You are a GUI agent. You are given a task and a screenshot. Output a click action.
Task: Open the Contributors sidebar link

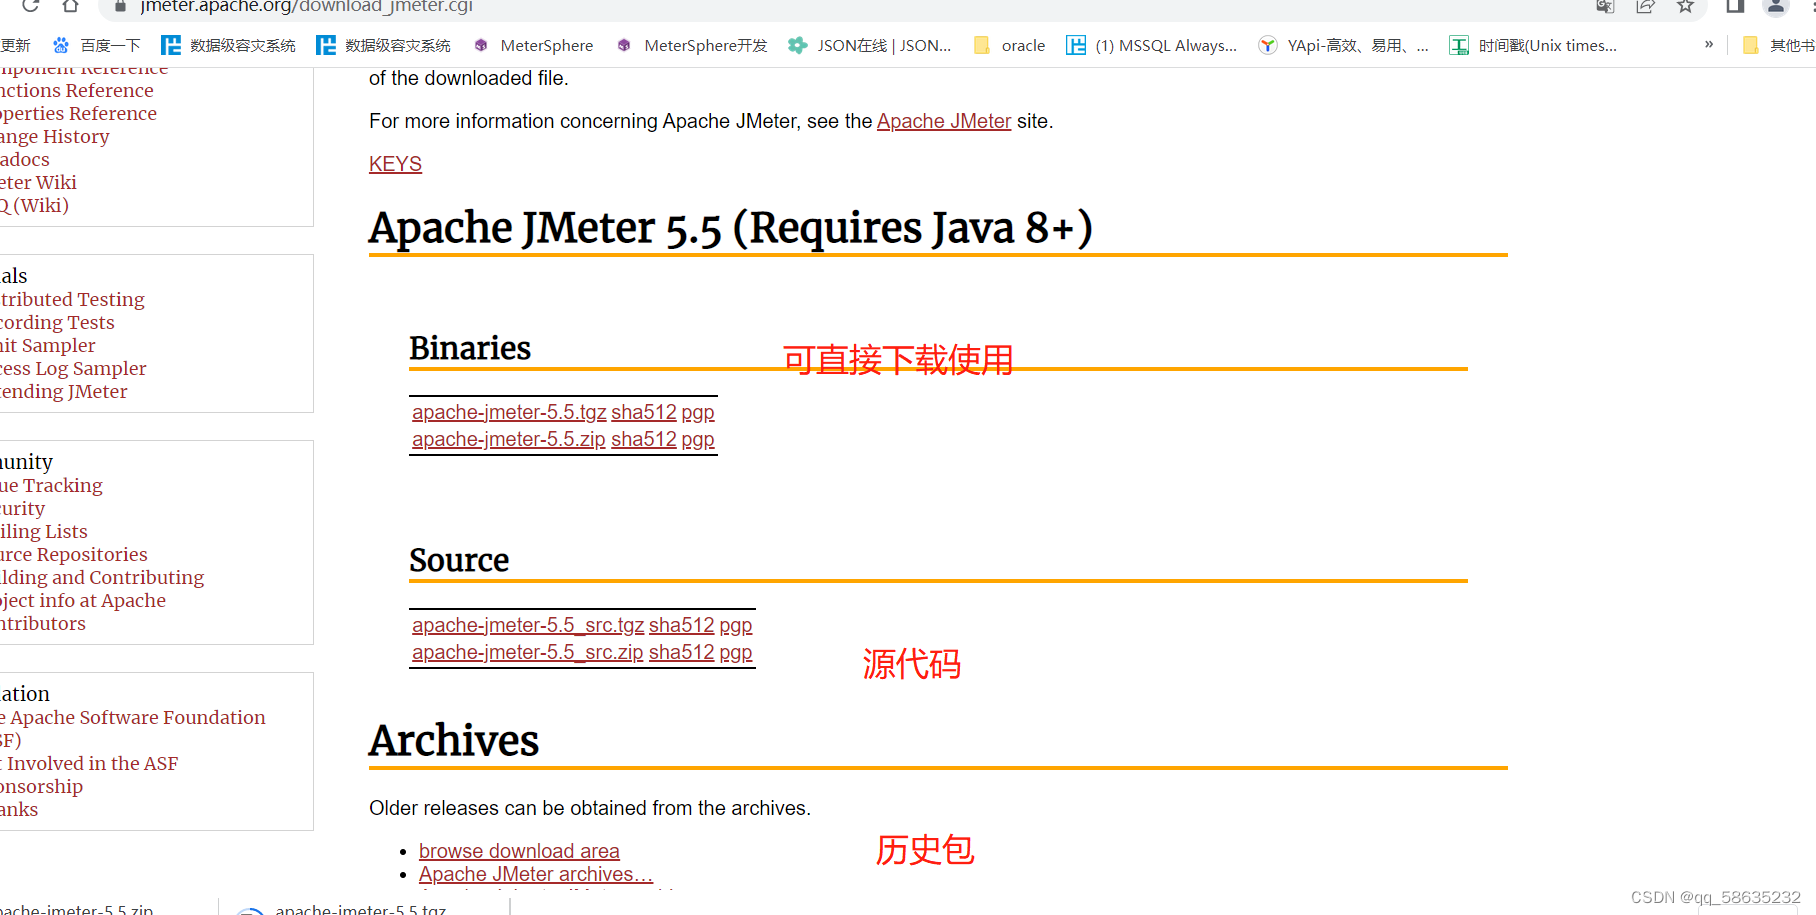coord(43,624)
